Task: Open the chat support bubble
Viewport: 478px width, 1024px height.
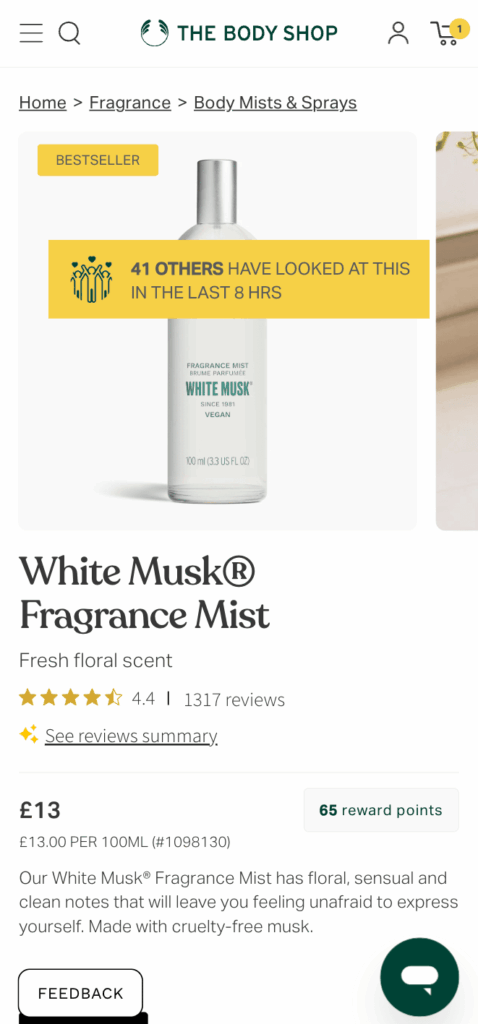Action: coord(419,976)
